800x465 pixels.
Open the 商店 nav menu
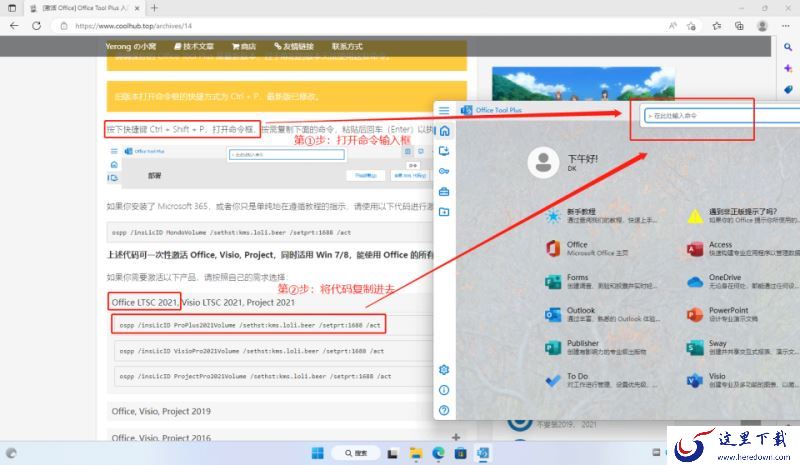(x=243, y=46)
